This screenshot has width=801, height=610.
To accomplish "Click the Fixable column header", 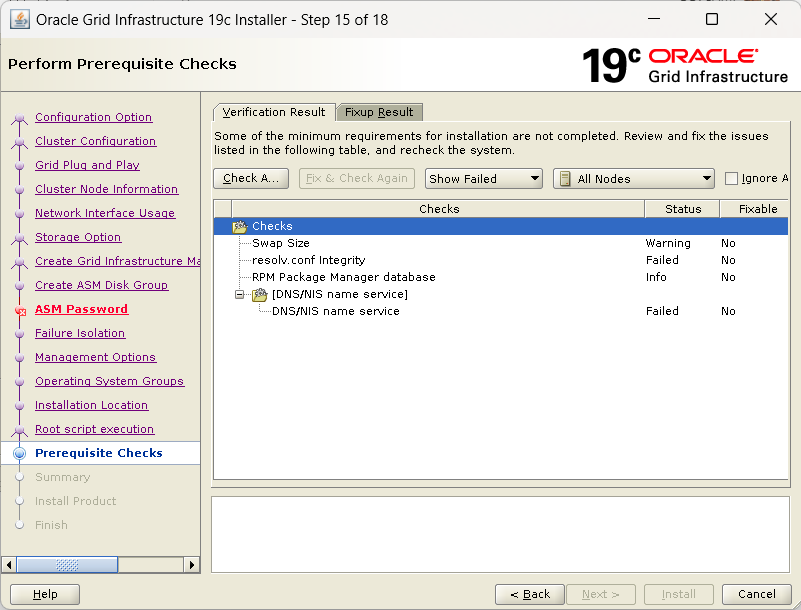I will tap(755, 209).
